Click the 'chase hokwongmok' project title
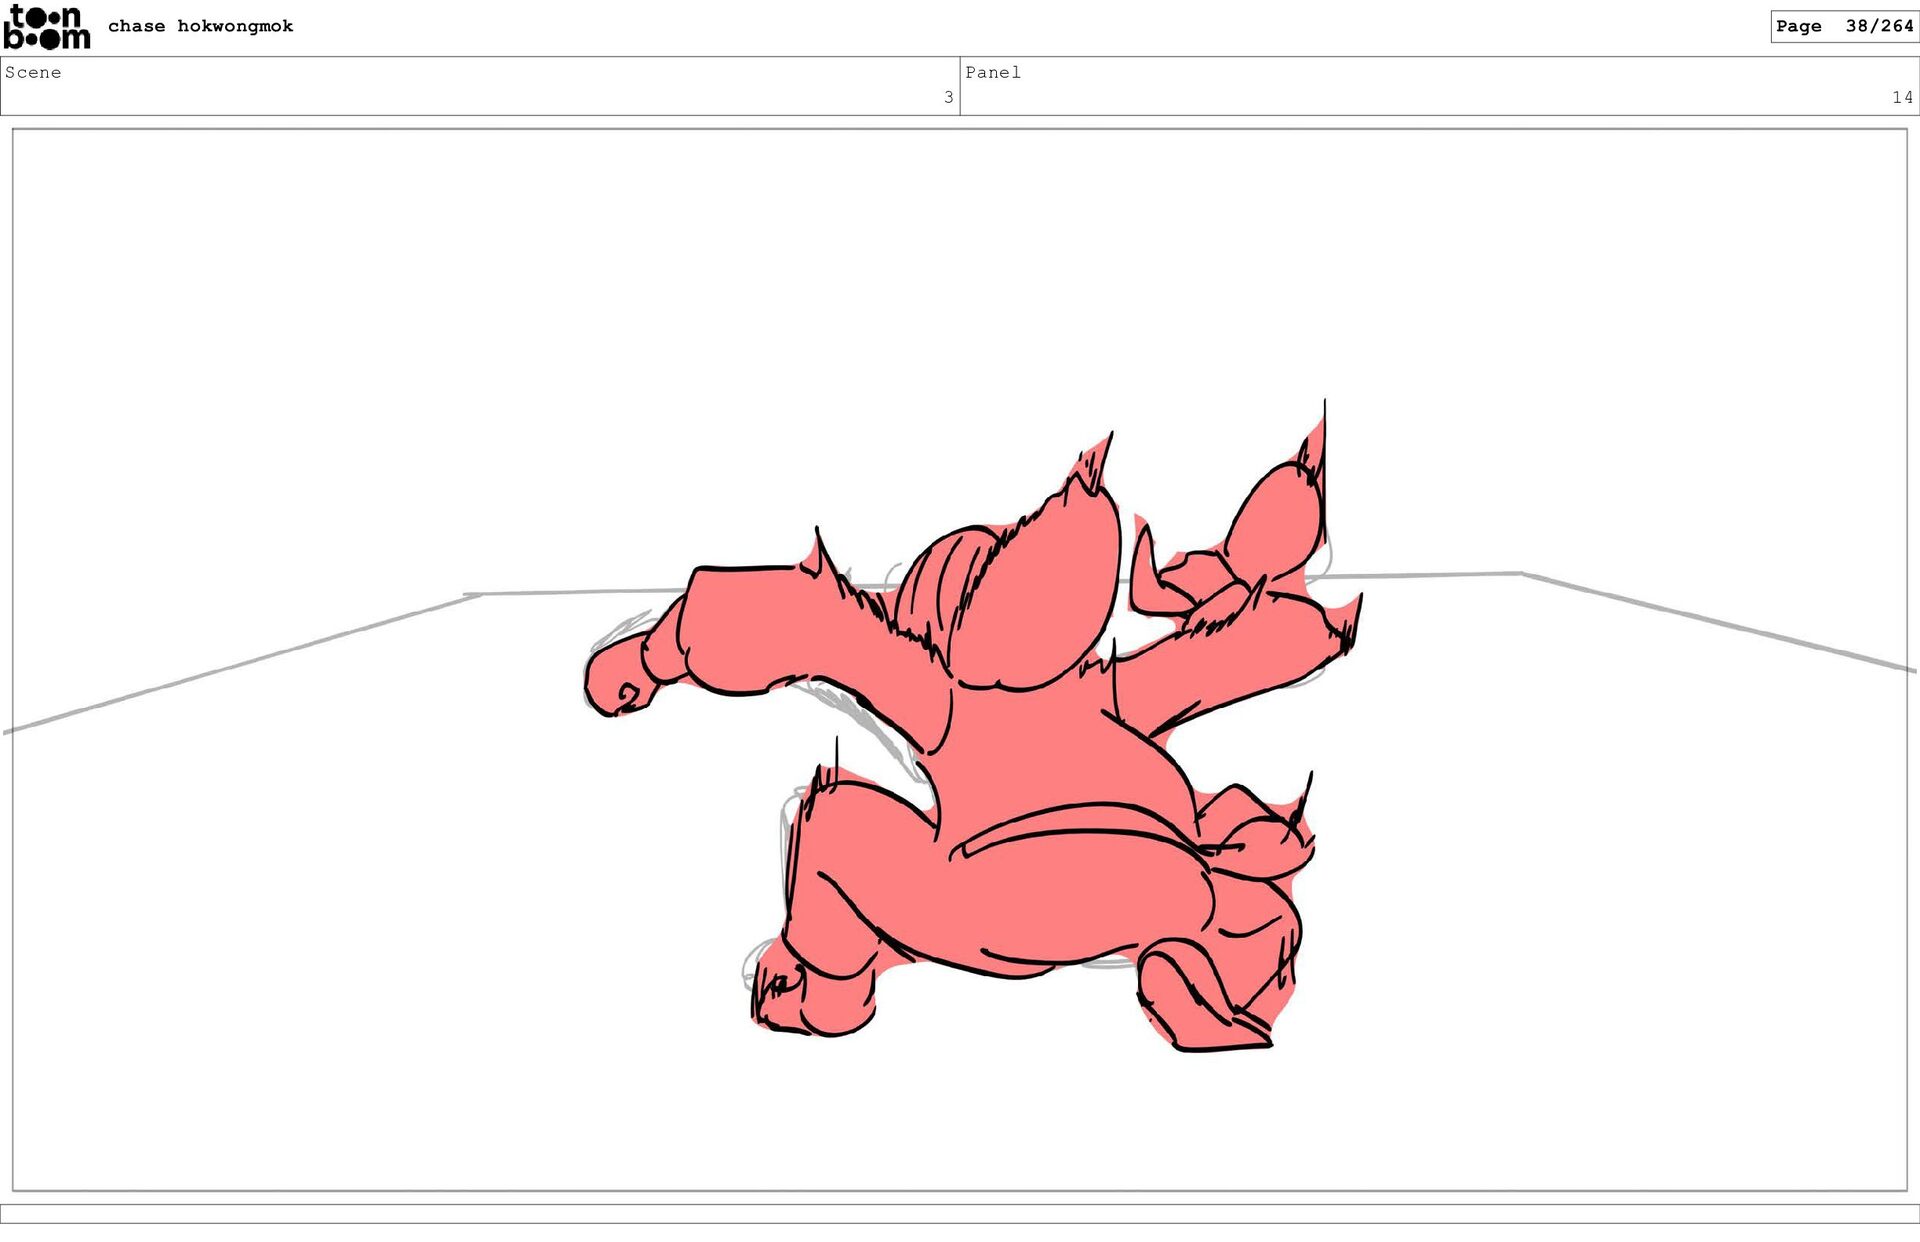Screen dimensions: 1920x1242 click(x=200, y=26)
